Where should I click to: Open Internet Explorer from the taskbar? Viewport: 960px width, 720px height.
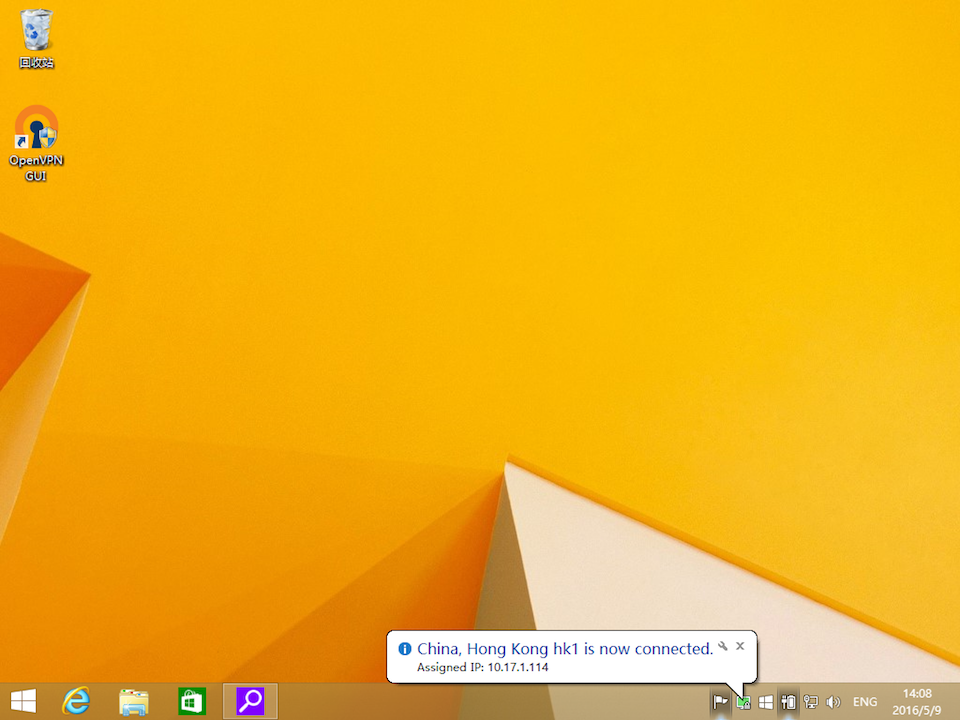tap(76, 702)
